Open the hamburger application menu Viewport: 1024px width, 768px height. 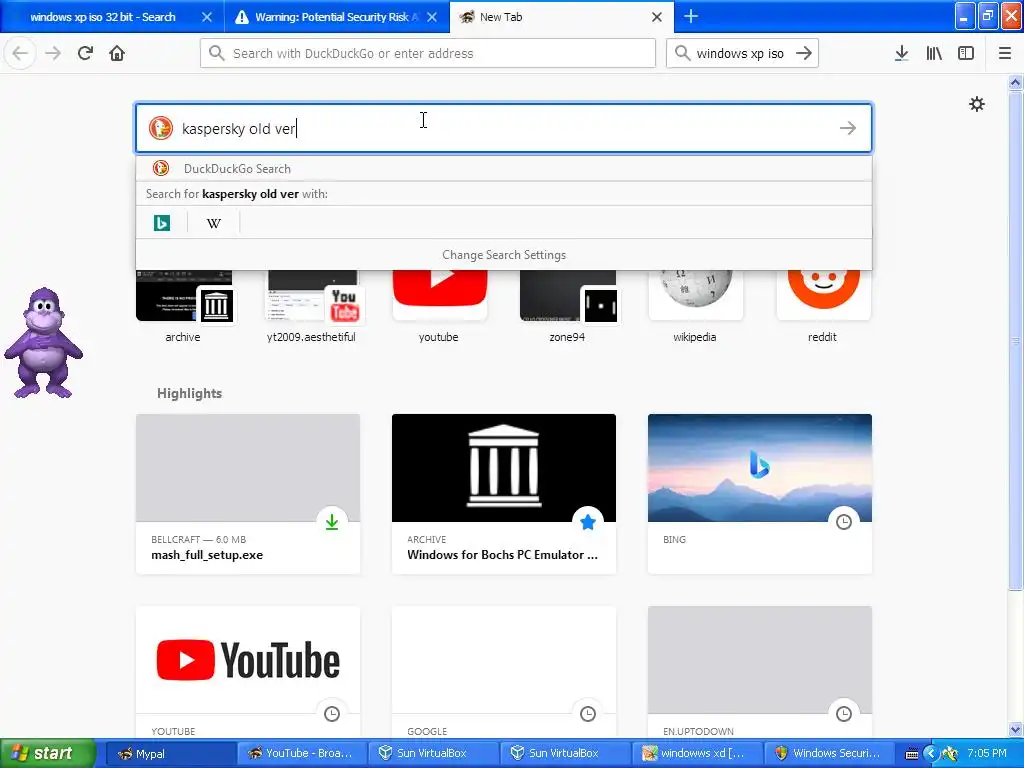pyautogui.click(x=1005, y=53)
